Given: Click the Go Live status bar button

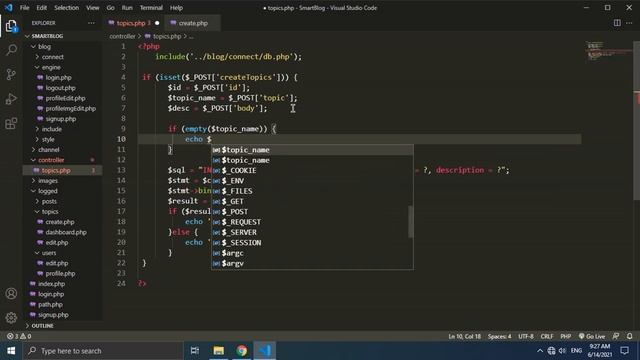Looking at the screenshot, I should tap(591, 336).
